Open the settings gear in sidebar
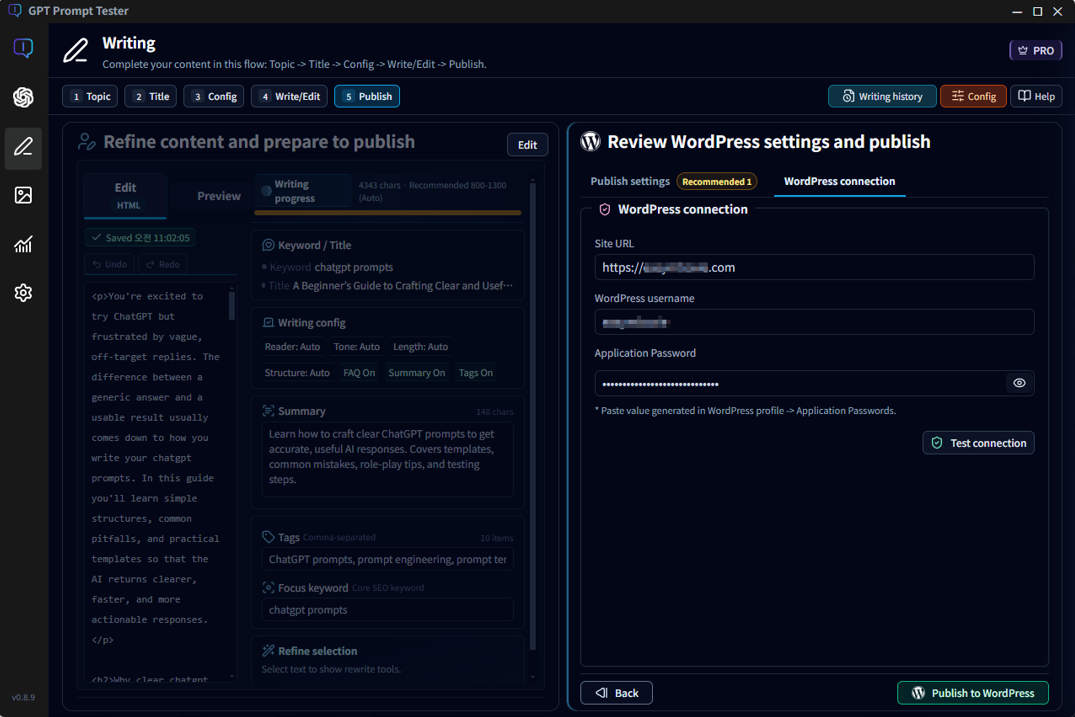 click(x=23, y=293)
